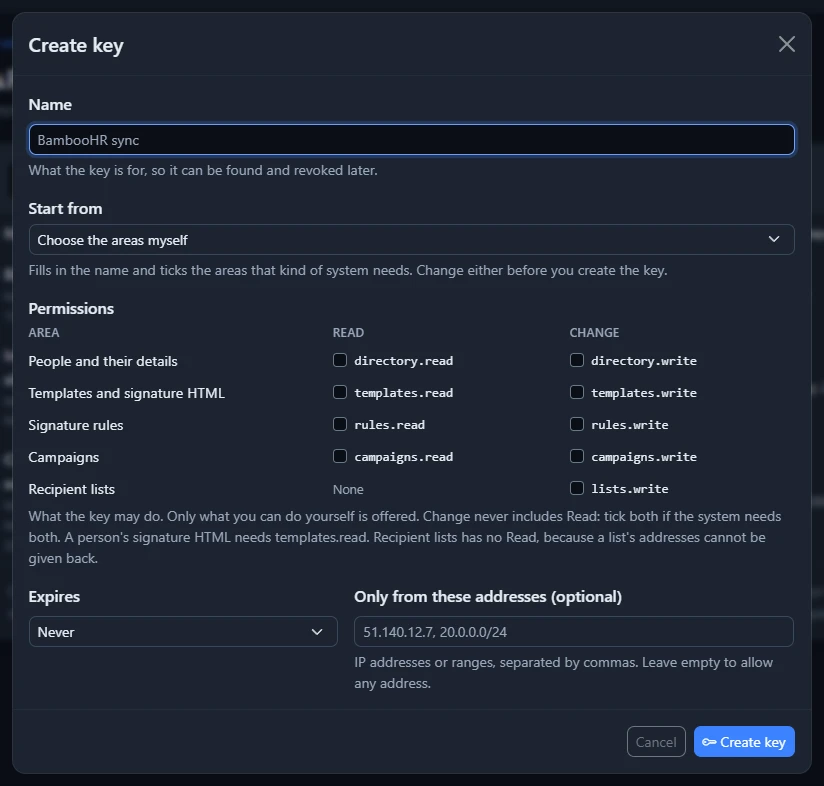
Task: Open the Expires dropdown
Action: (183, 632)
